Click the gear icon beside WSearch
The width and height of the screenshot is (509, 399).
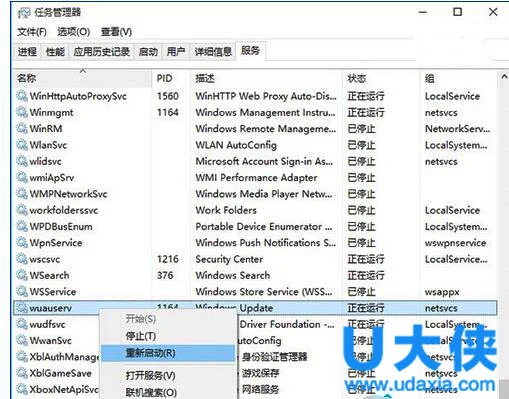coord(22,275)
